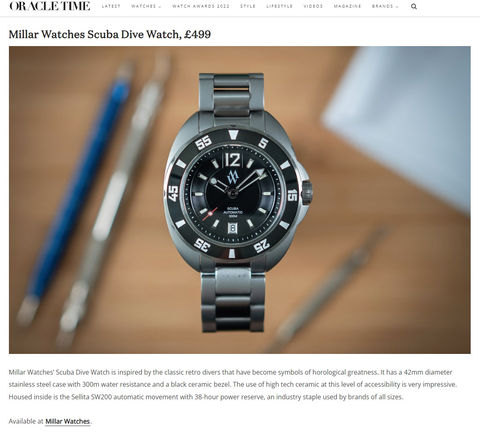480x432 pixels.
Task: Click the watch bracelet below the case
Action: pyautogui.click(x=233, y=297)
